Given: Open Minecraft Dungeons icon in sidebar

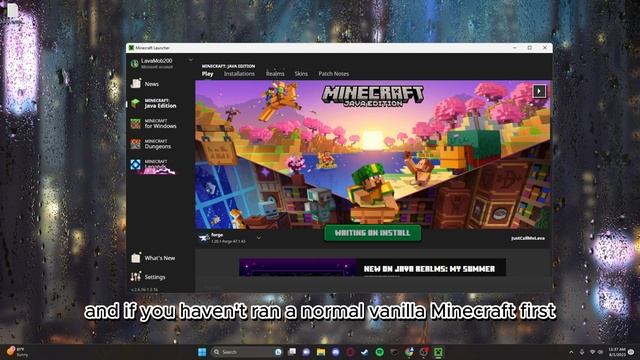Looking at the screenshot, I should pyautogui.click(x=136, y=144).
